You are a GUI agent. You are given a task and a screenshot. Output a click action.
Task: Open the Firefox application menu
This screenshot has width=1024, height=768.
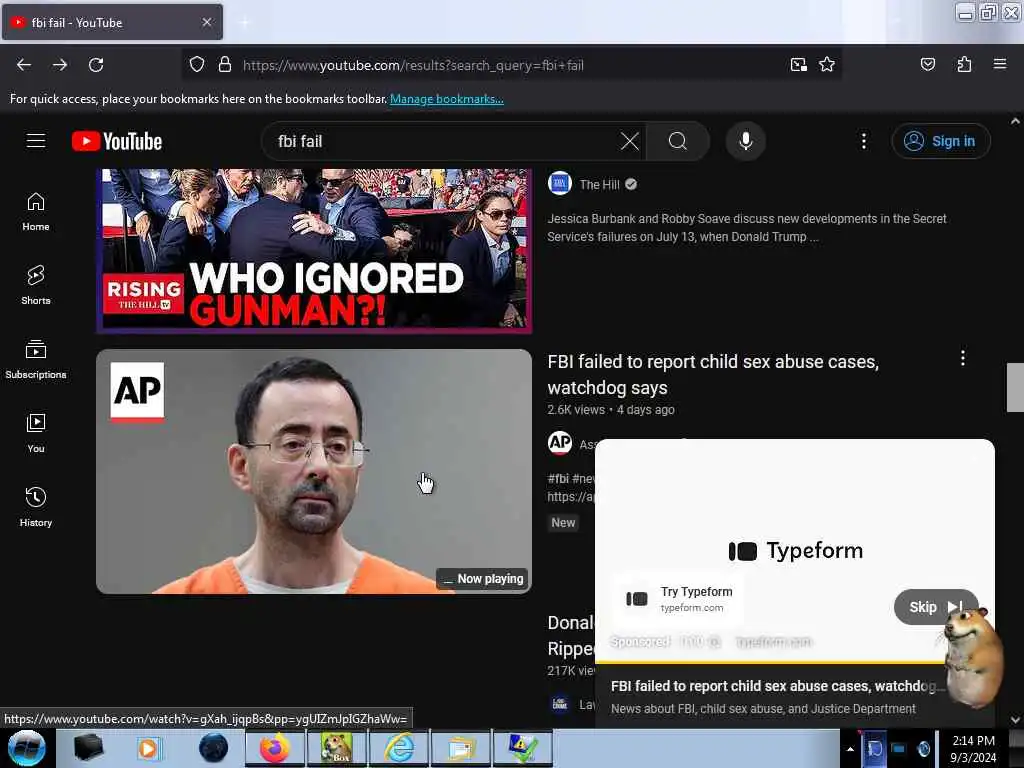(999, 65)
